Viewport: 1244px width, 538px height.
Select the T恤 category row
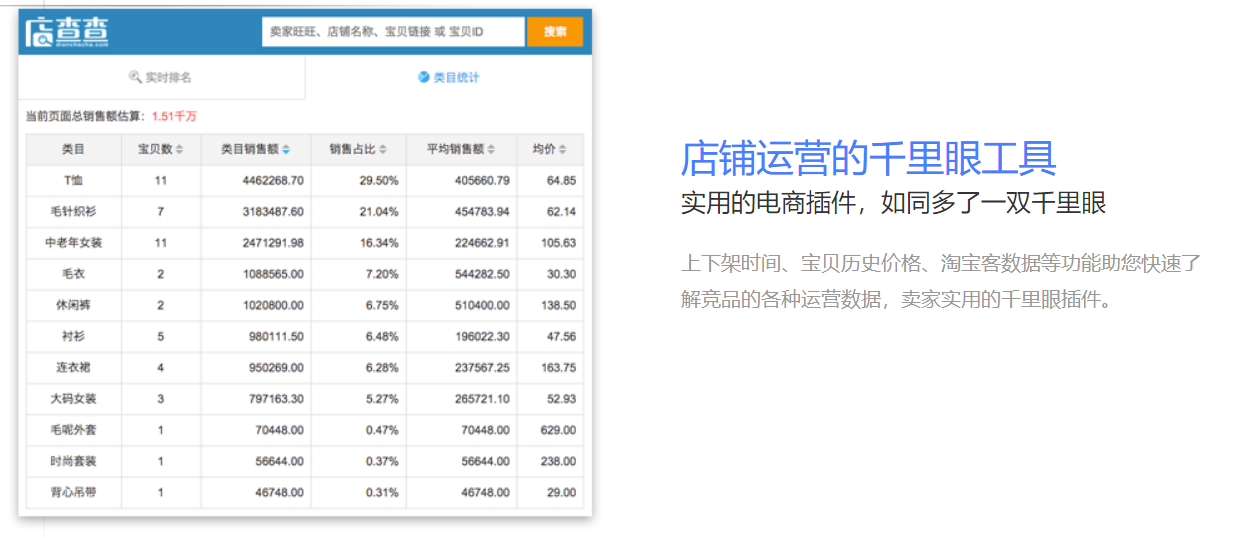pos(304,181)
